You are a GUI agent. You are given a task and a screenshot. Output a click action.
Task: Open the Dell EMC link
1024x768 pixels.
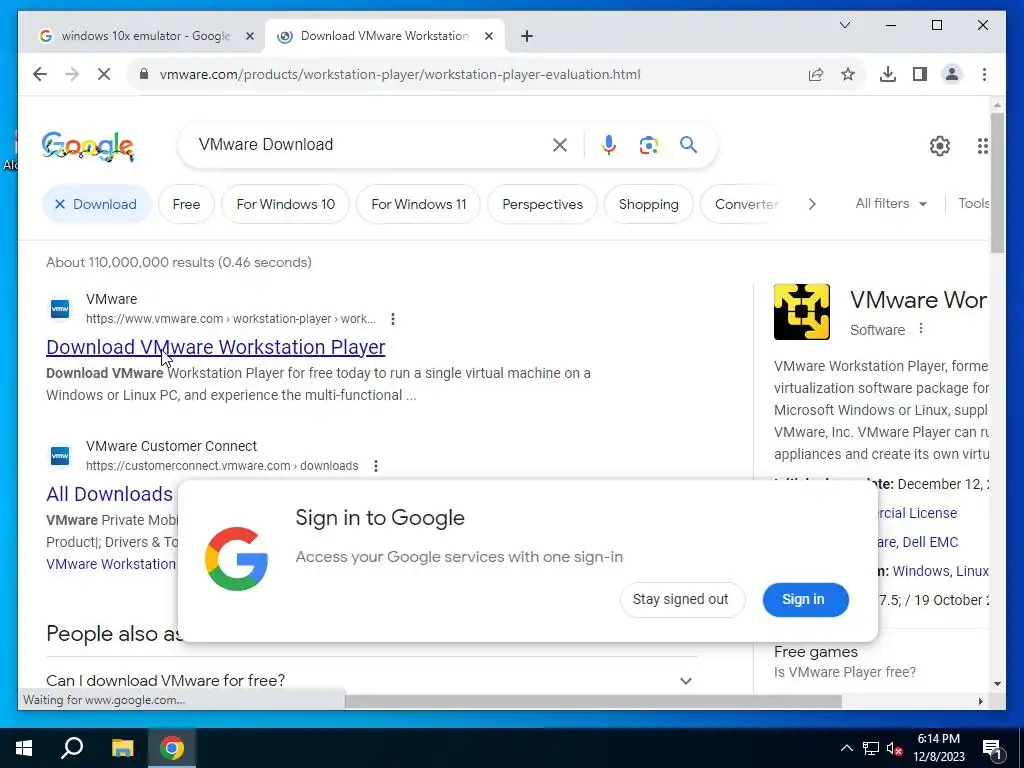(x=930, y=542)
